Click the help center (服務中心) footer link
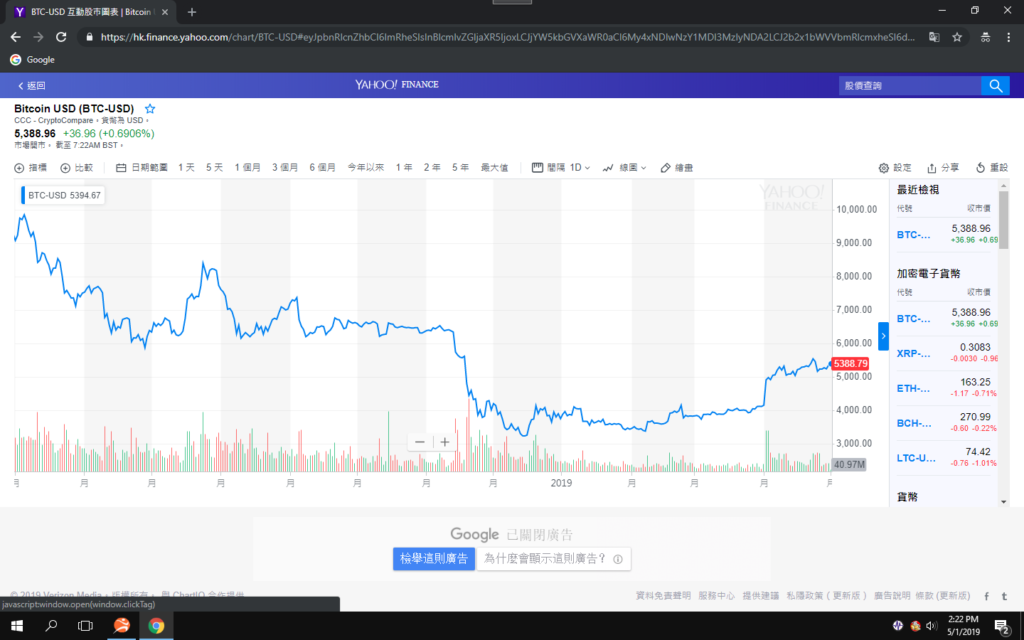 tap(716, 596)
